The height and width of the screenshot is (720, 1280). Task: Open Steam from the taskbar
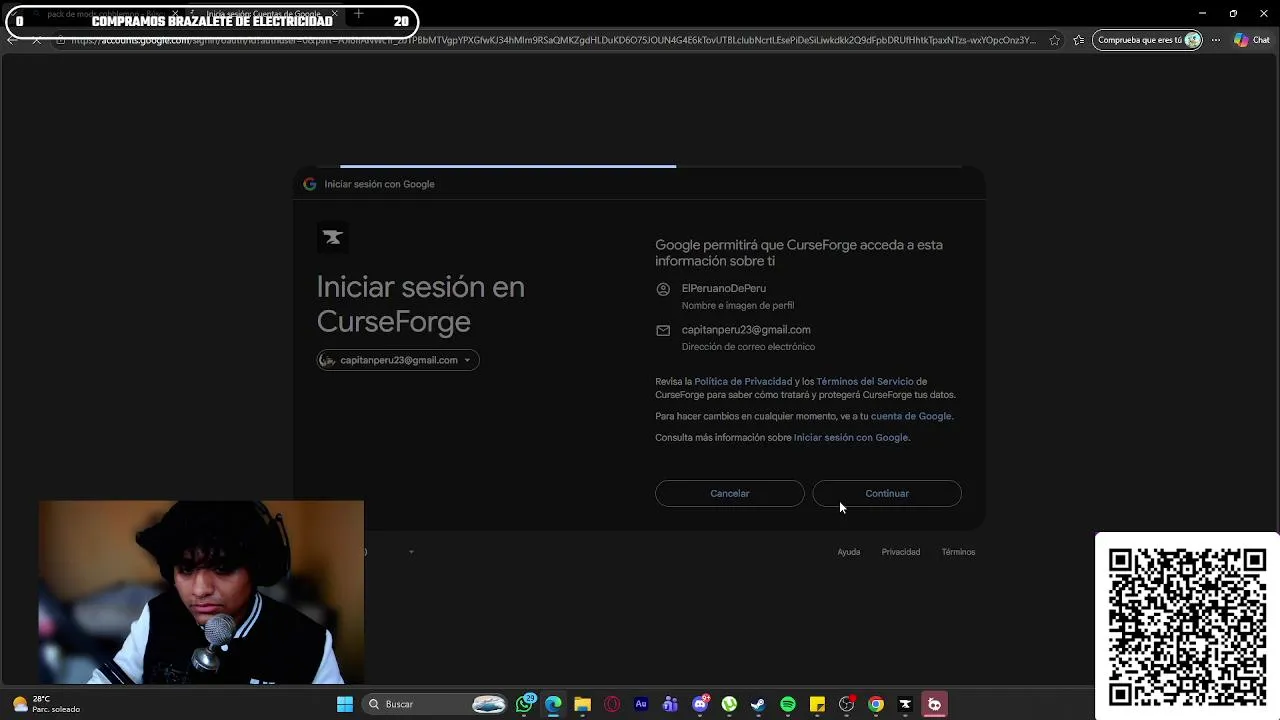coord(758,704)
